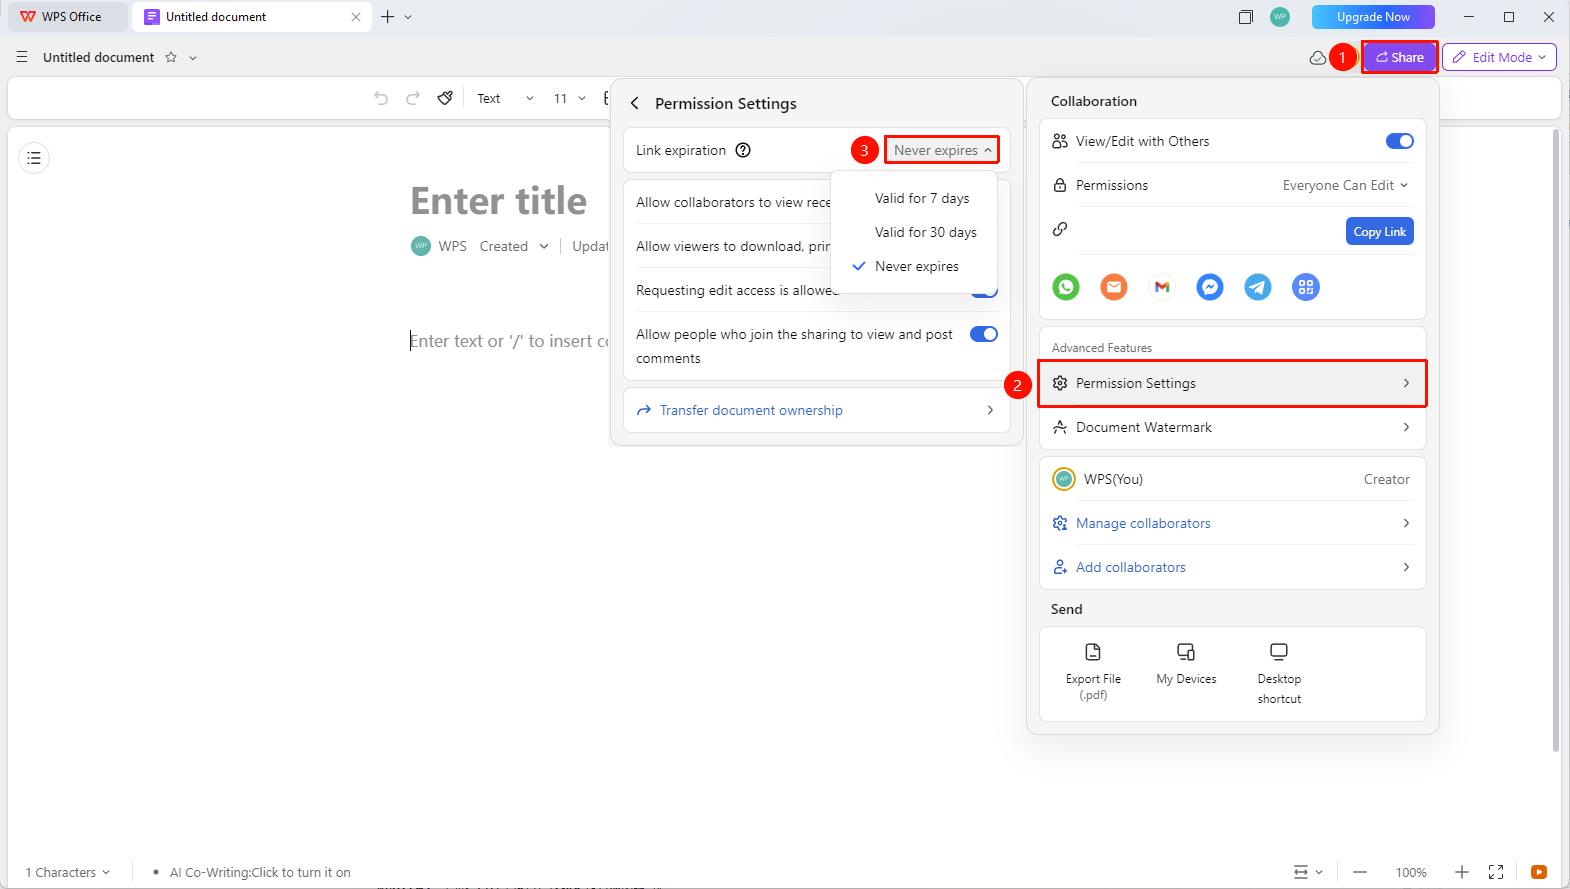Open the Text style dropdown

click(x=505, y=98)
